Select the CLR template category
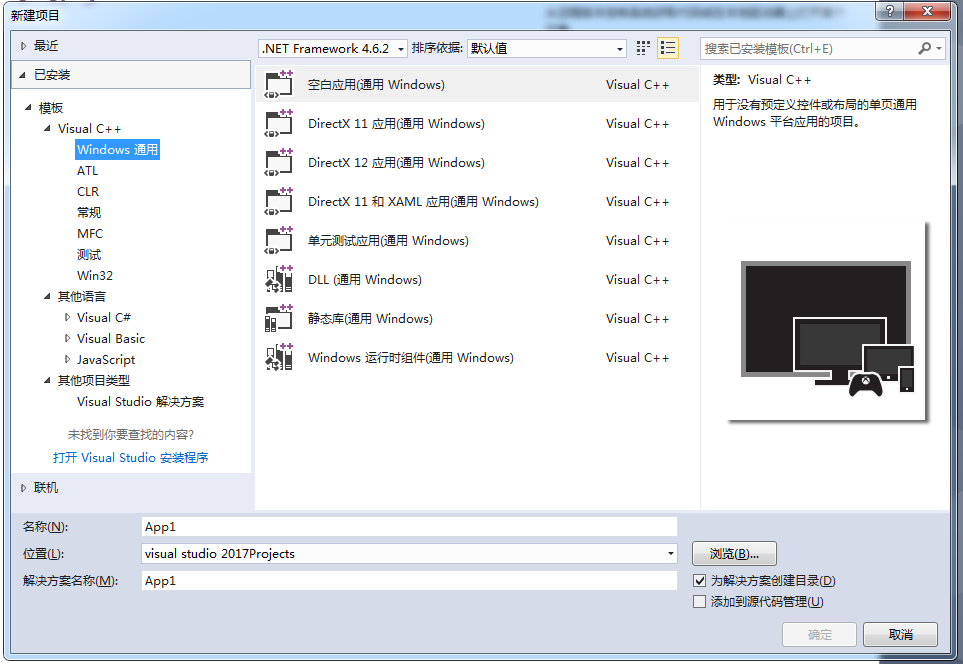 pyautogui.click(x=88, y=192)
